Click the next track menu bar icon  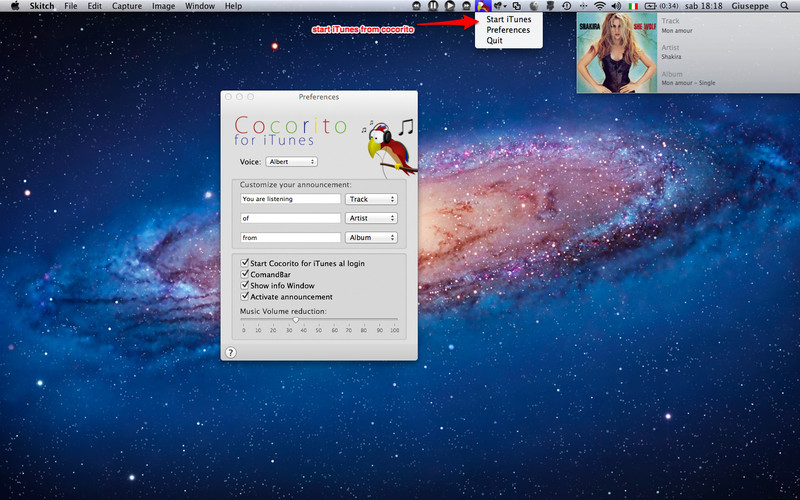pos(466,6)
